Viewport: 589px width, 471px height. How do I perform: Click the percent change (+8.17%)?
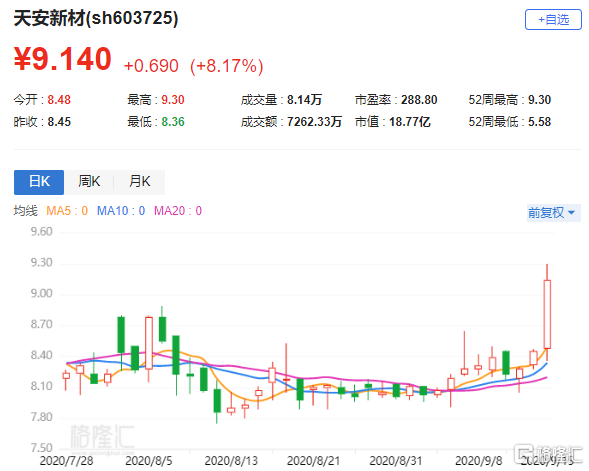click(227, 66)
